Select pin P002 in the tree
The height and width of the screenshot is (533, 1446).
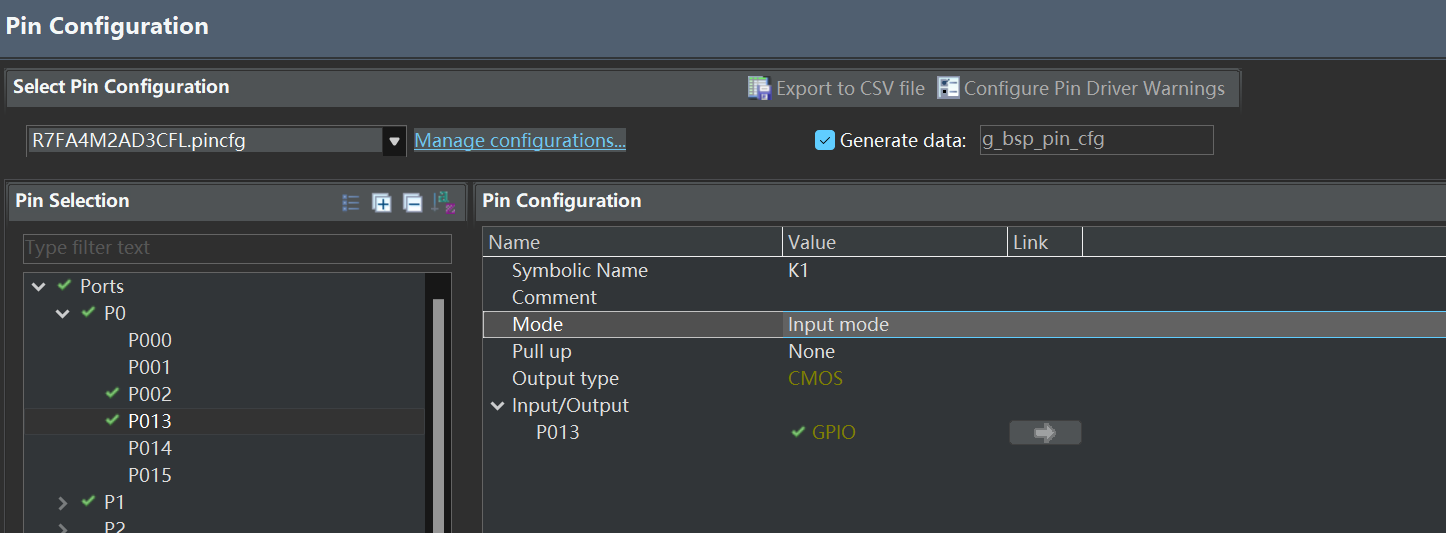click(x=150, y=394)
